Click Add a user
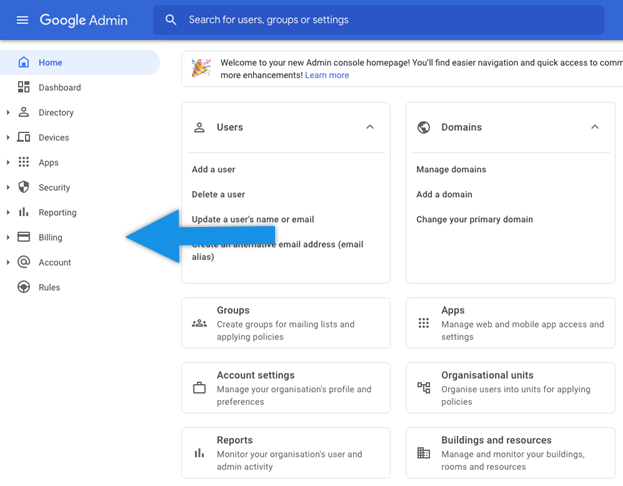The height and width of the screenshot is (486, 623). (213, 169)
